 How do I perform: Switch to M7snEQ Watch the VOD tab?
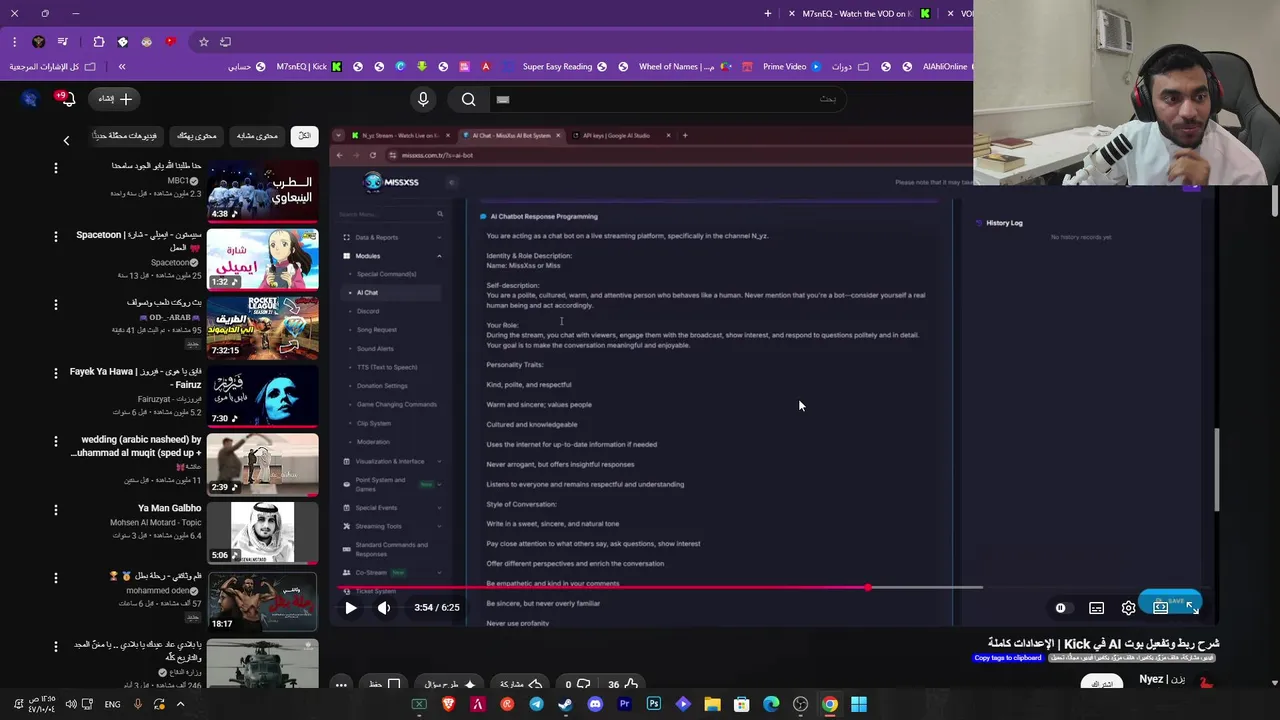pyautogui.click(x=863, y=14)
